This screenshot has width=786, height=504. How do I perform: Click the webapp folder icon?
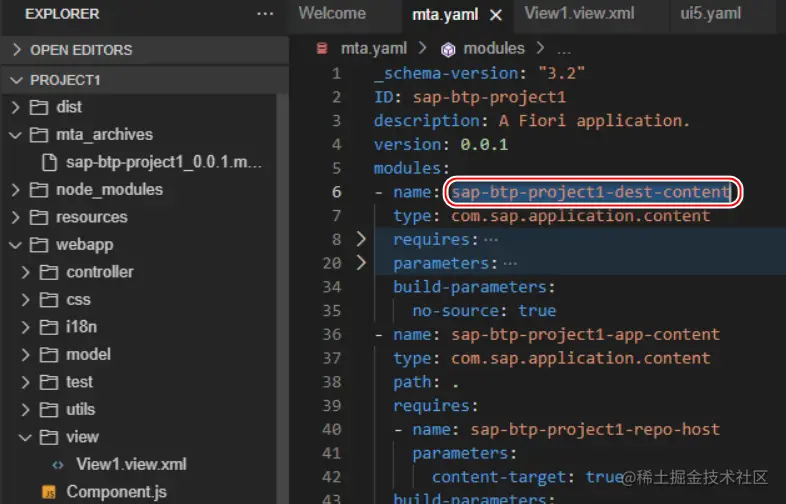tap(39, 245)
